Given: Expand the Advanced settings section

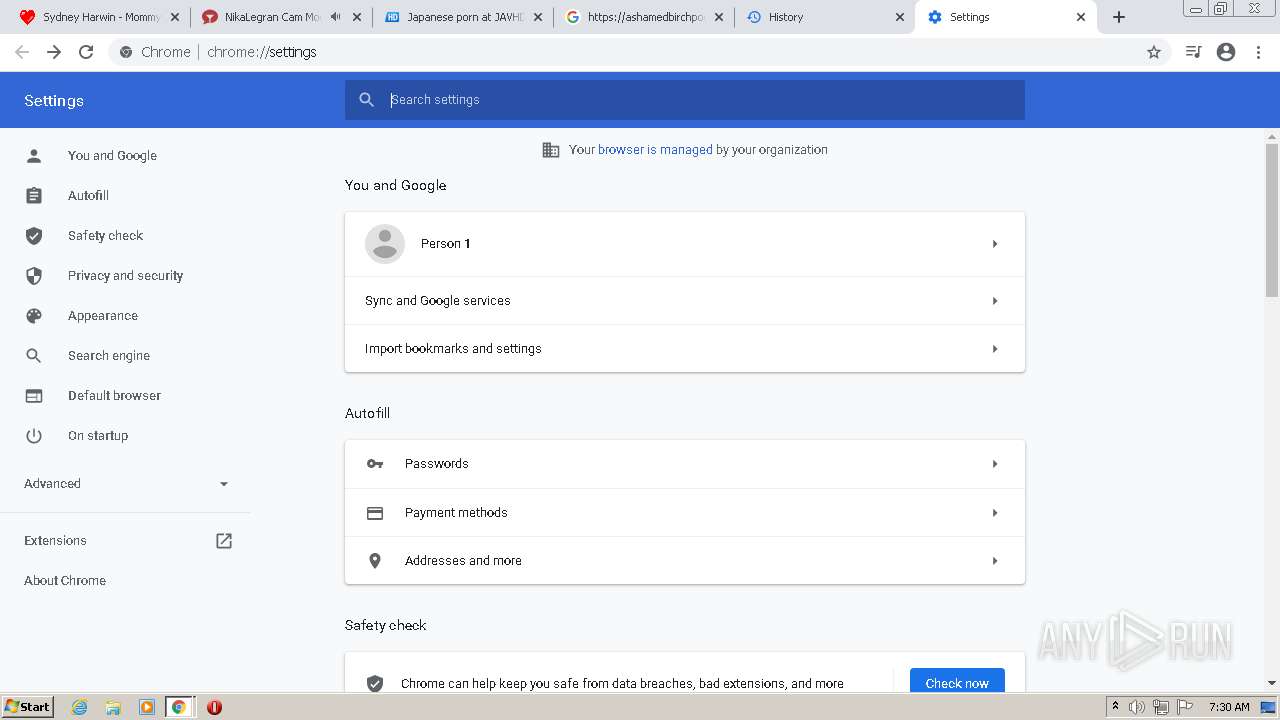Looking at the screenshot, I should pyautogui.click(x=126, y=484).
